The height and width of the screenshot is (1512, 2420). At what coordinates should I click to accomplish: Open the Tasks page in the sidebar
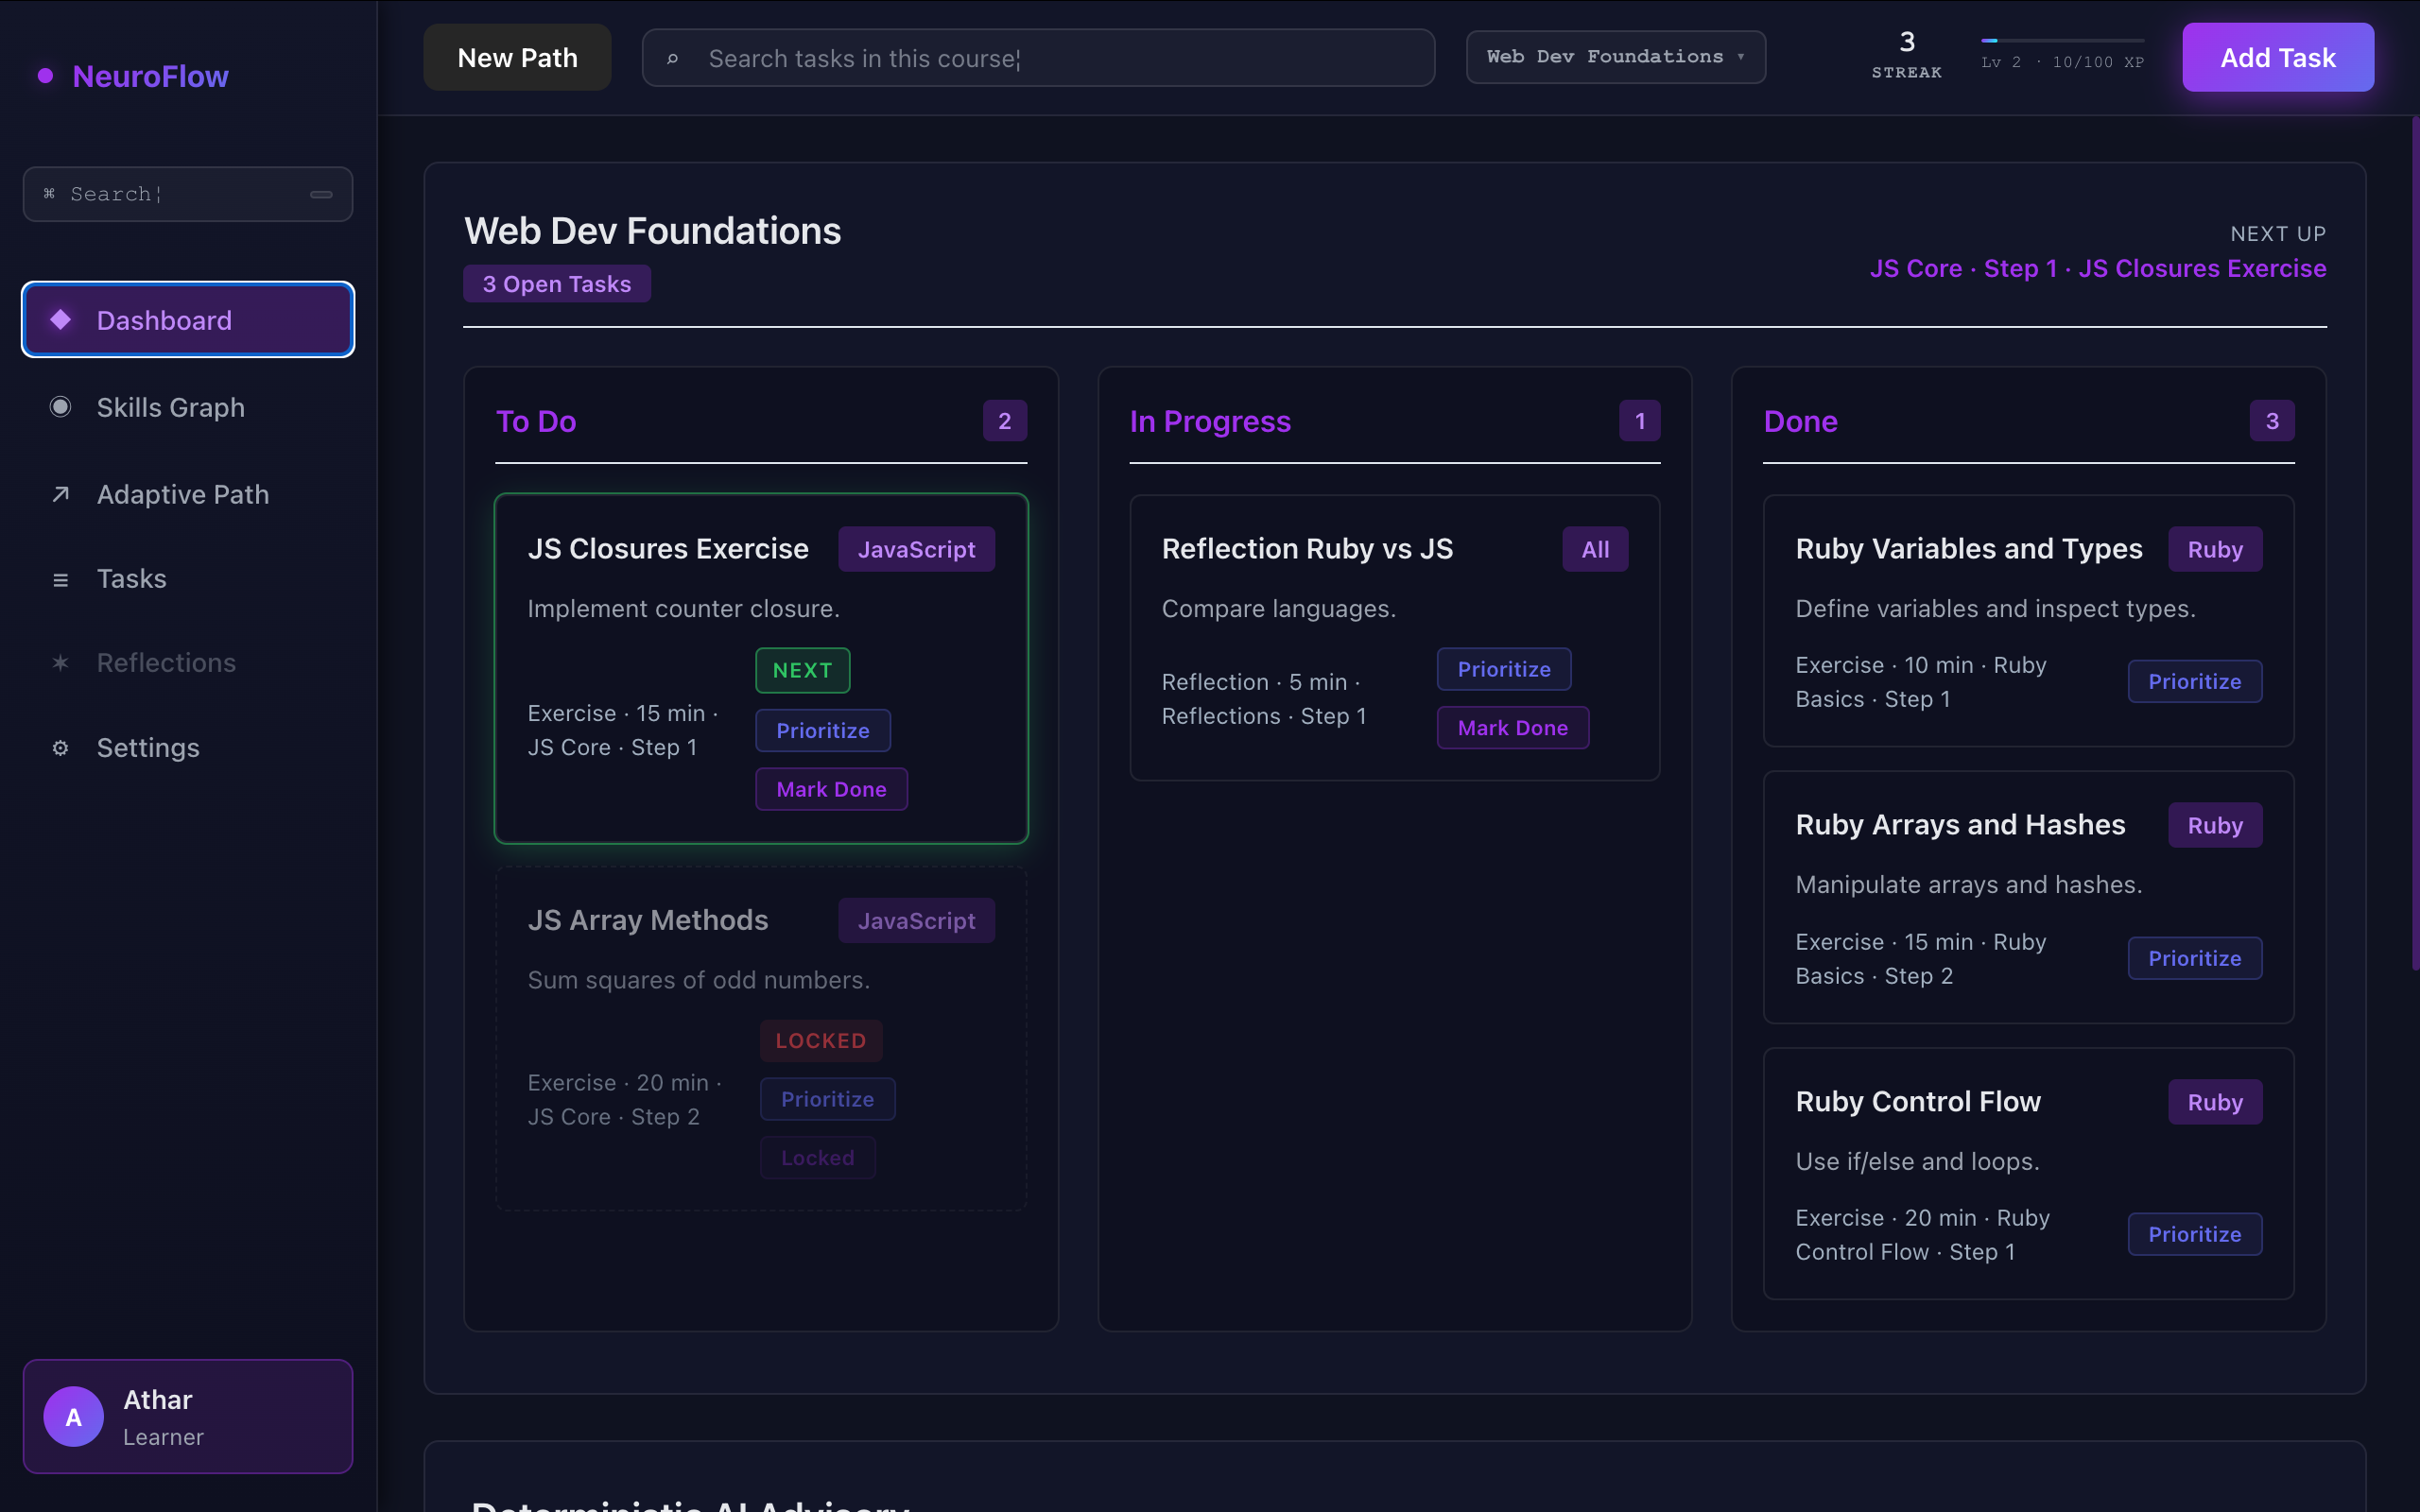(188, 579)
